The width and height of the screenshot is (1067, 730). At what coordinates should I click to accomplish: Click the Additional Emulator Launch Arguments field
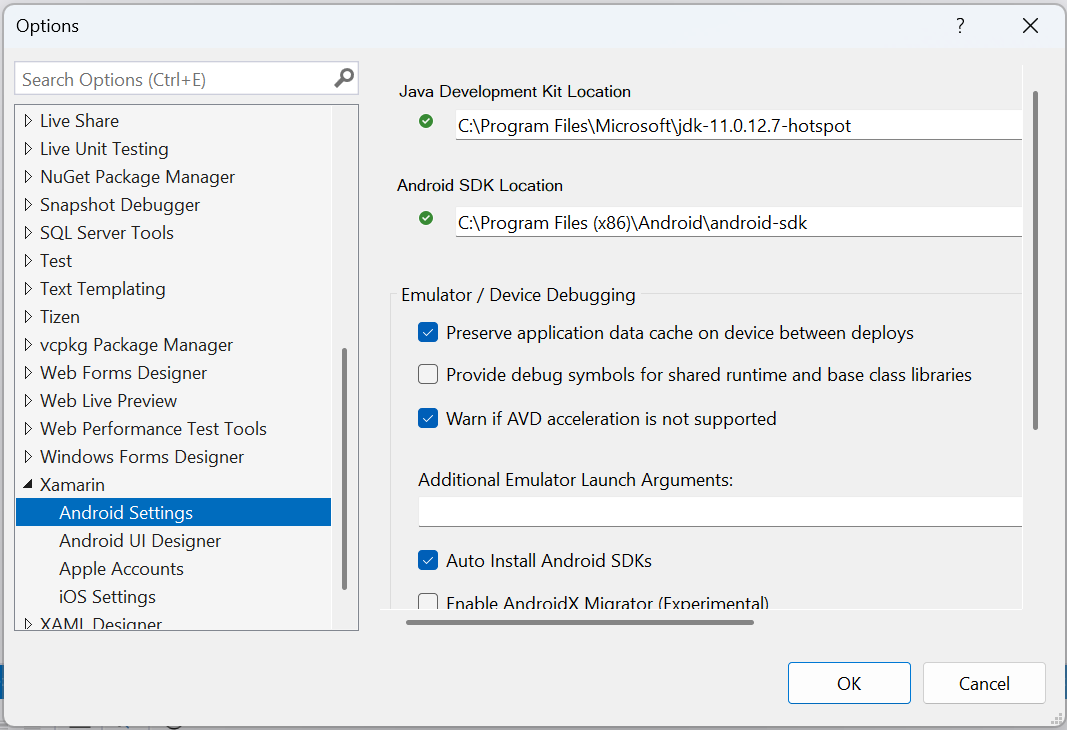pos(720,511)
